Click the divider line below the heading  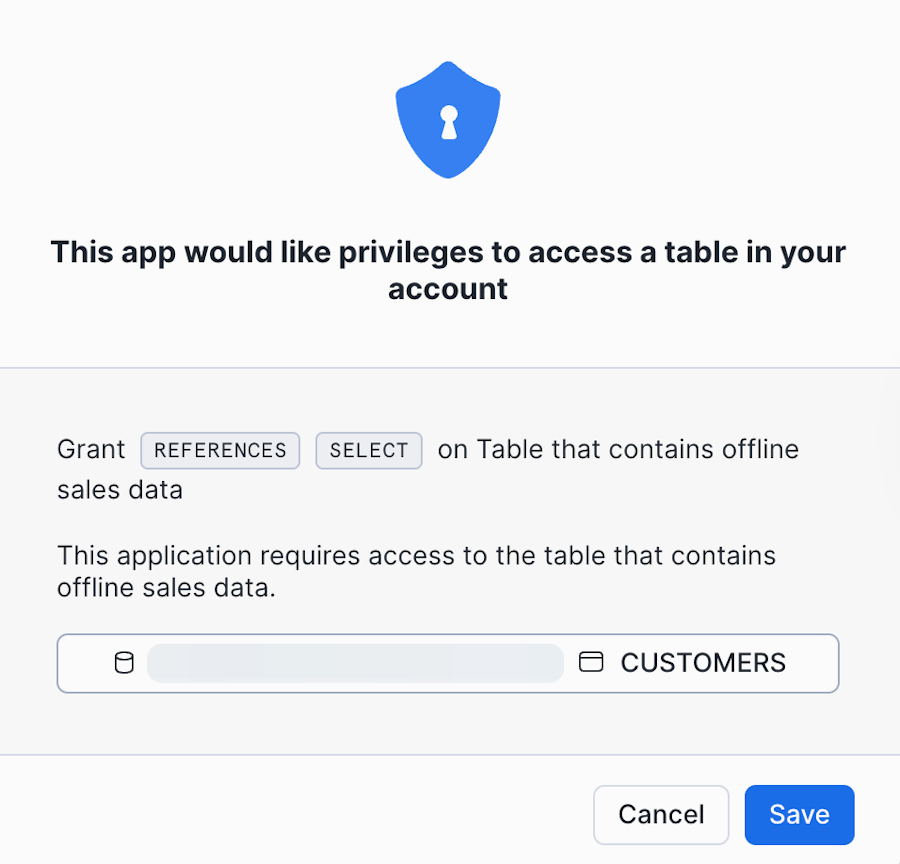coord(450,368)
